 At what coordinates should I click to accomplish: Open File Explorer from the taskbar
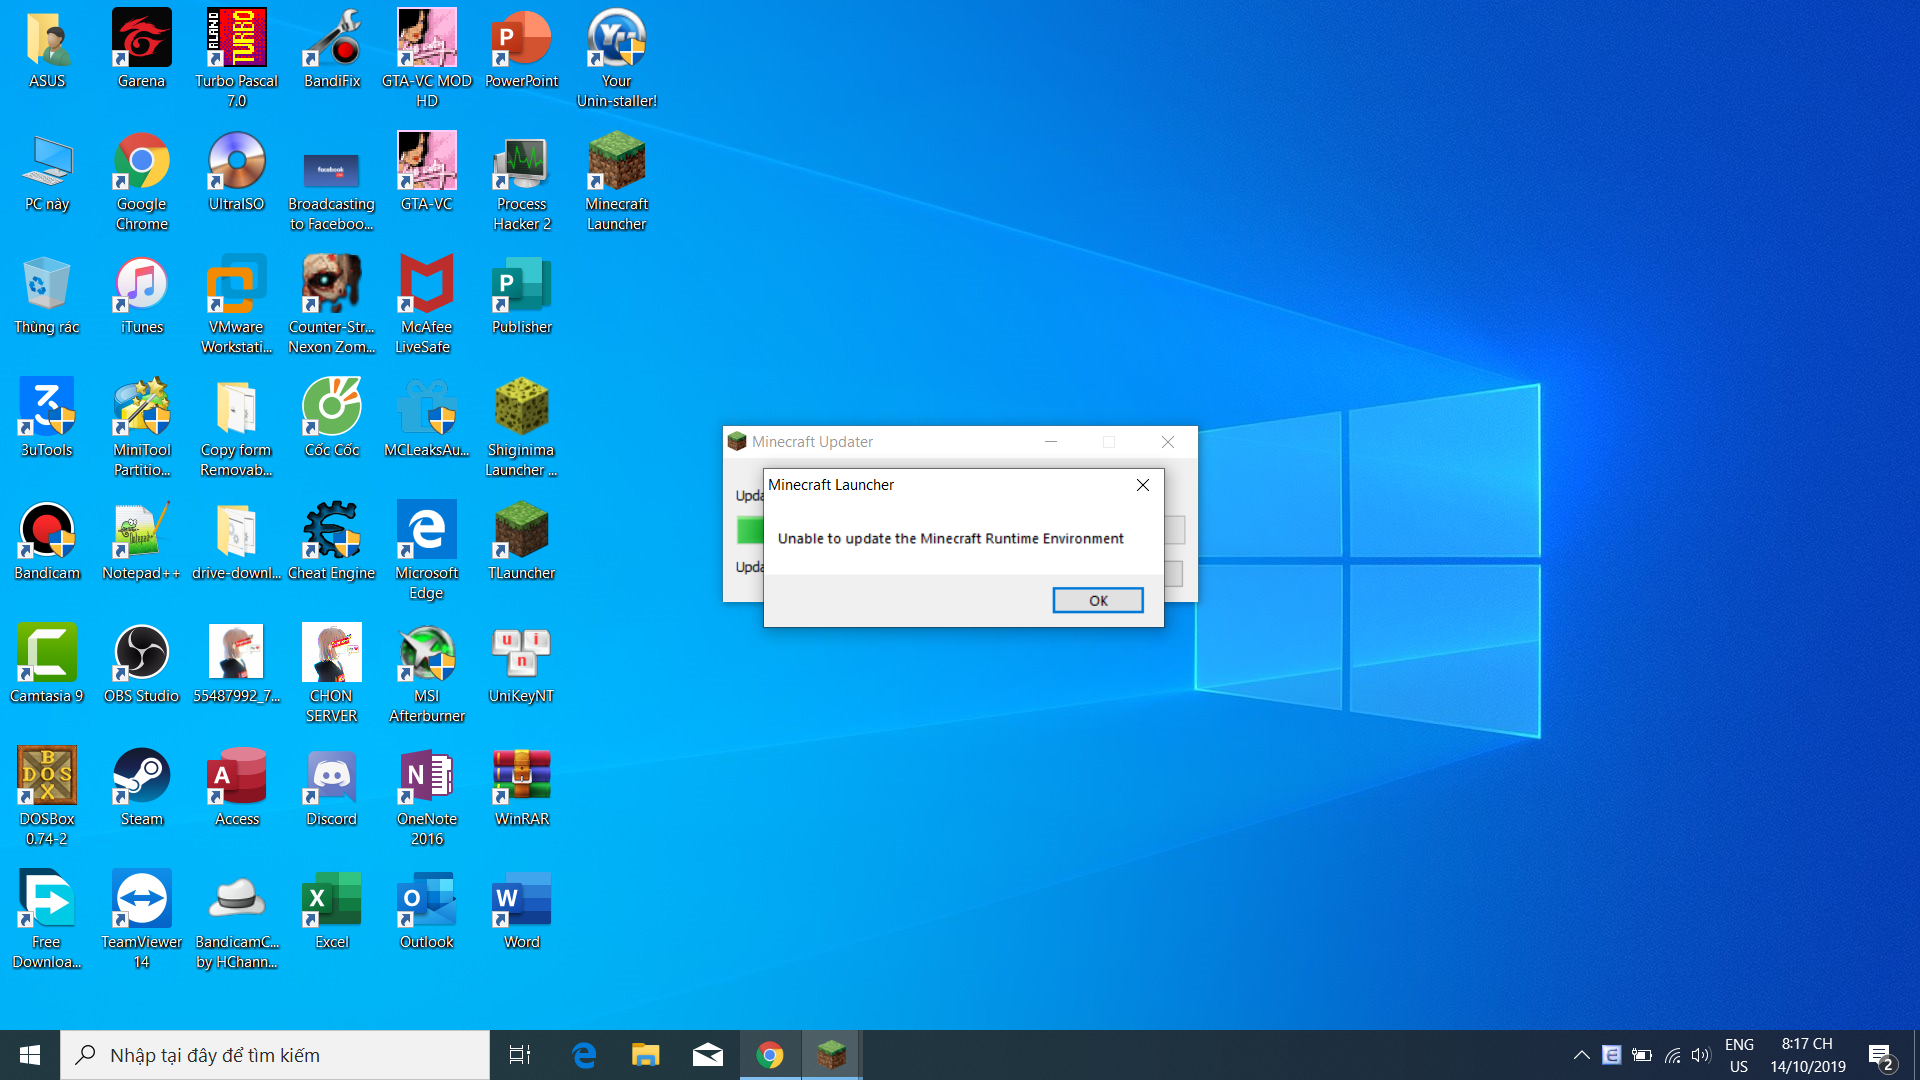tap(645, 1055)
